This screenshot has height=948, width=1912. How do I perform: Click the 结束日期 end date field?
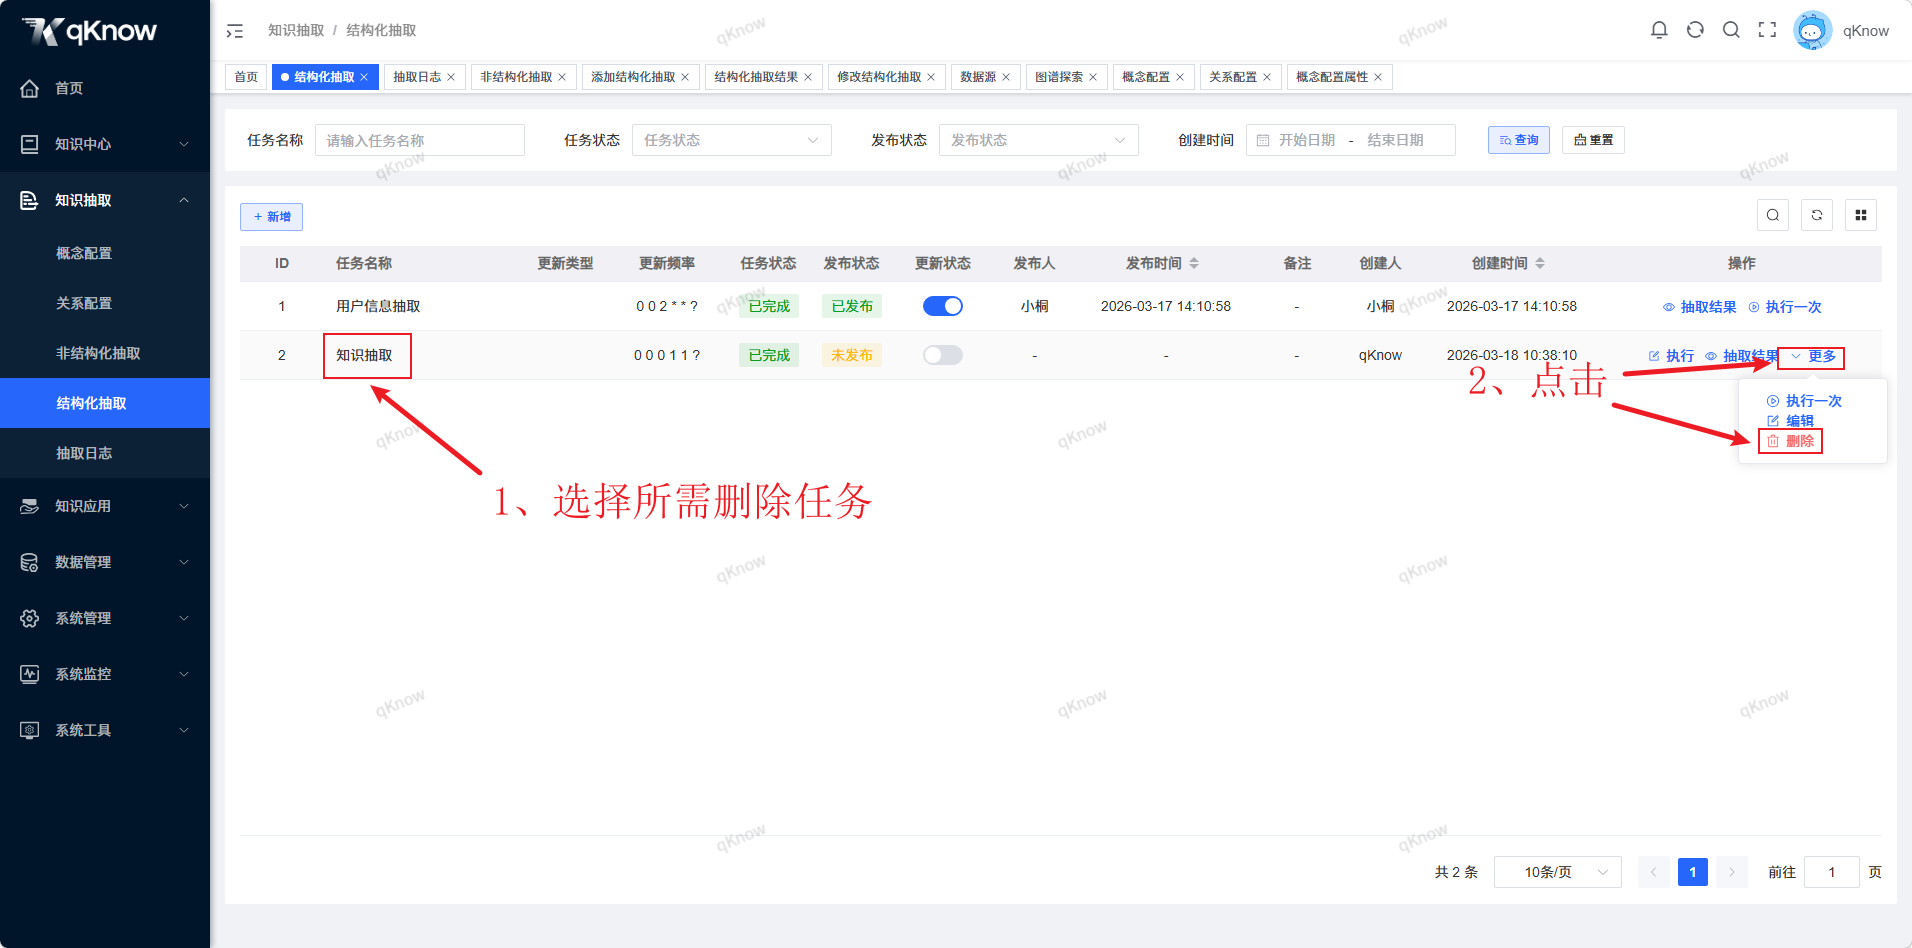click(1395, 140)
